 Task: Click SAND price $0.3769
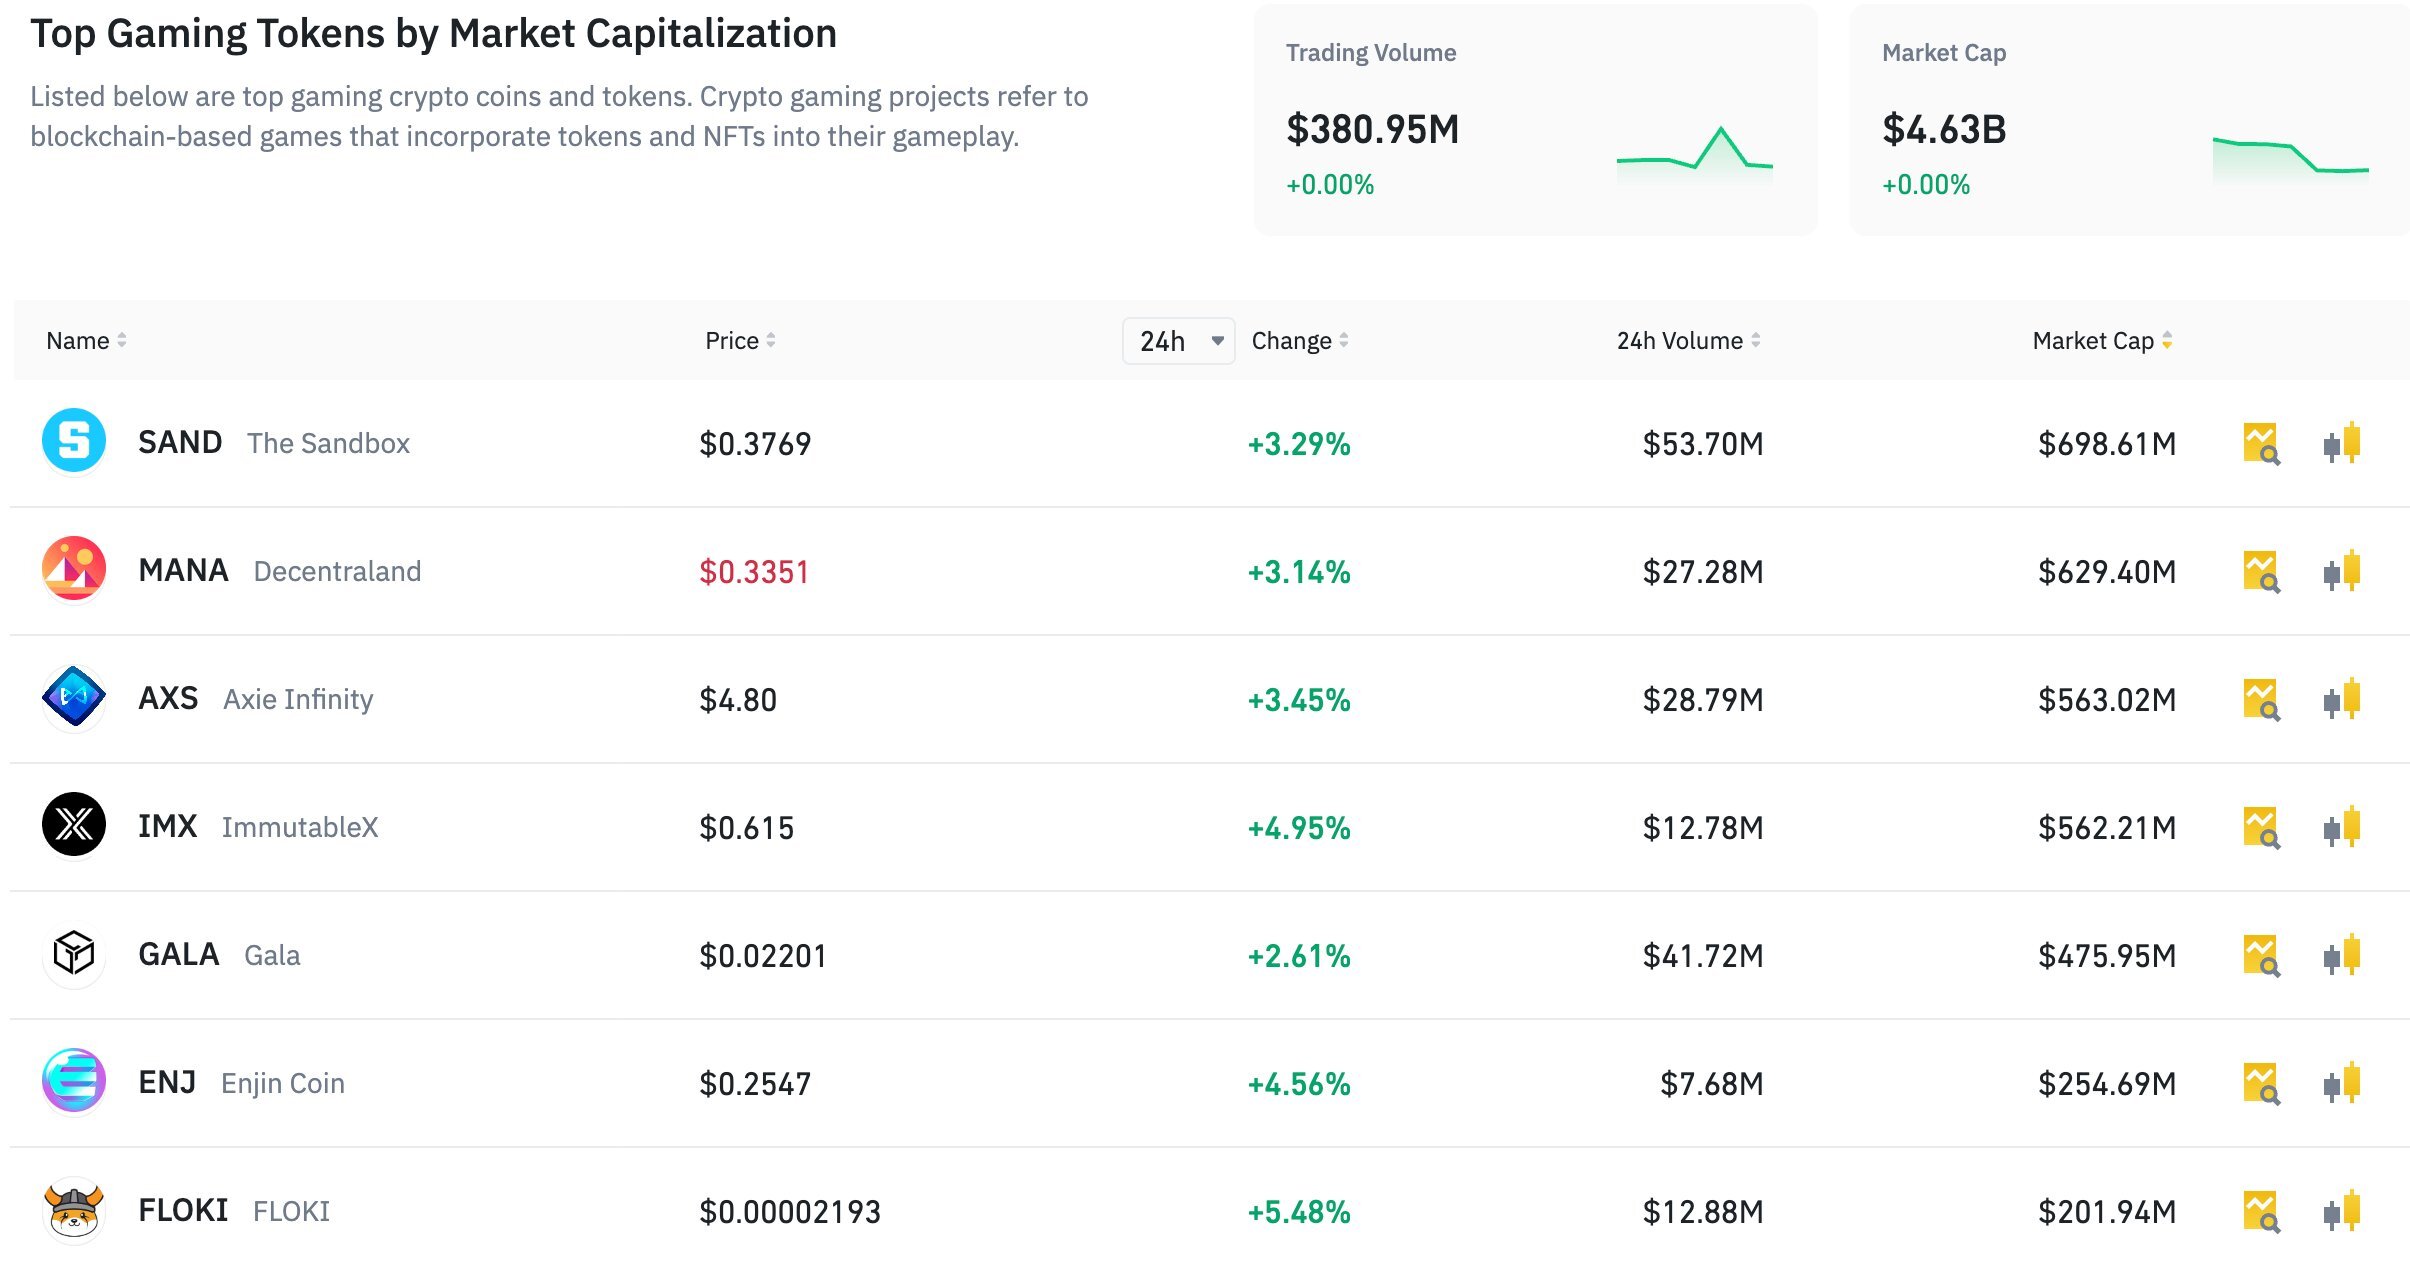[x=755, y=443]
